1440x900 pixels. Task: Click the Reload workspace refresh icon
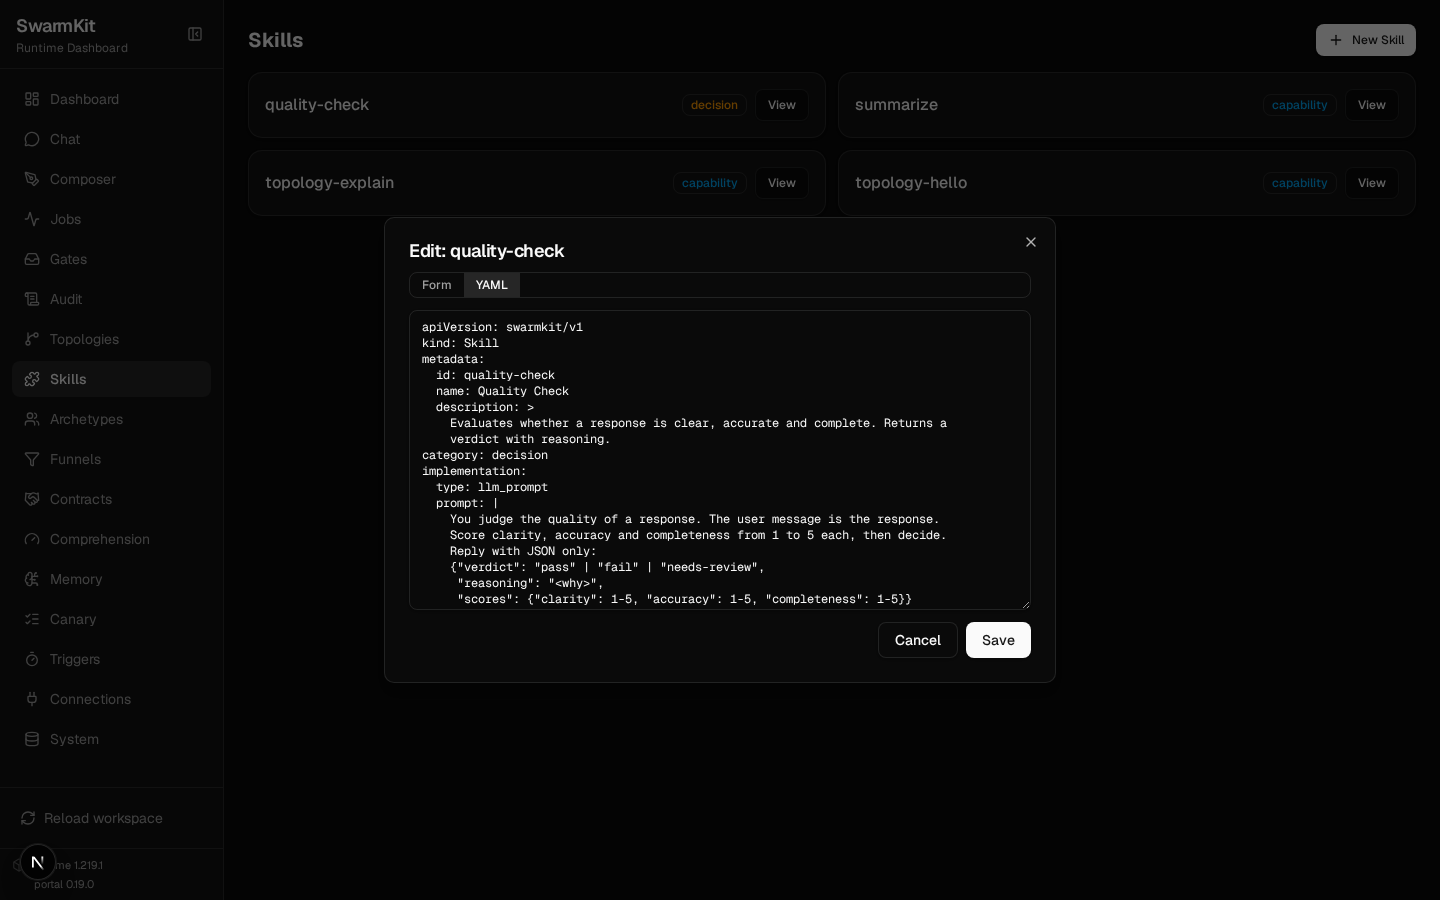click(x=28, y=818)
